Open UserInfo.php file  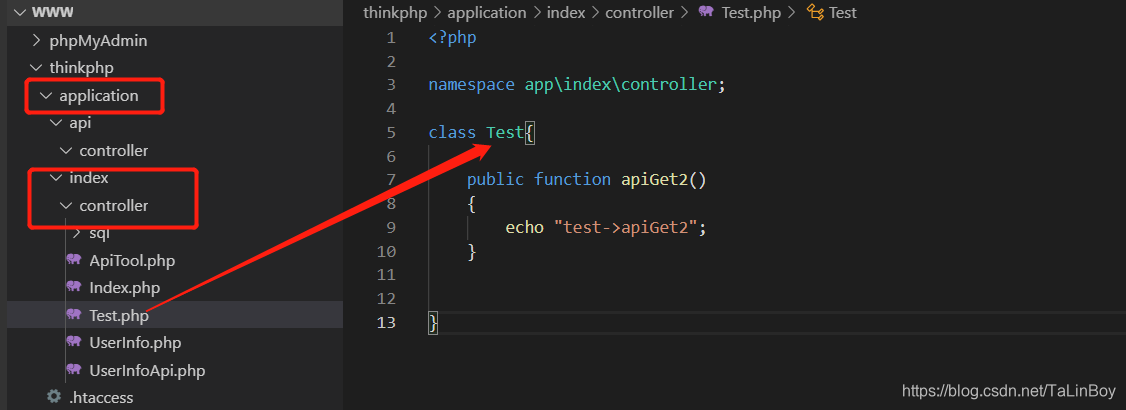pos(135,343)
